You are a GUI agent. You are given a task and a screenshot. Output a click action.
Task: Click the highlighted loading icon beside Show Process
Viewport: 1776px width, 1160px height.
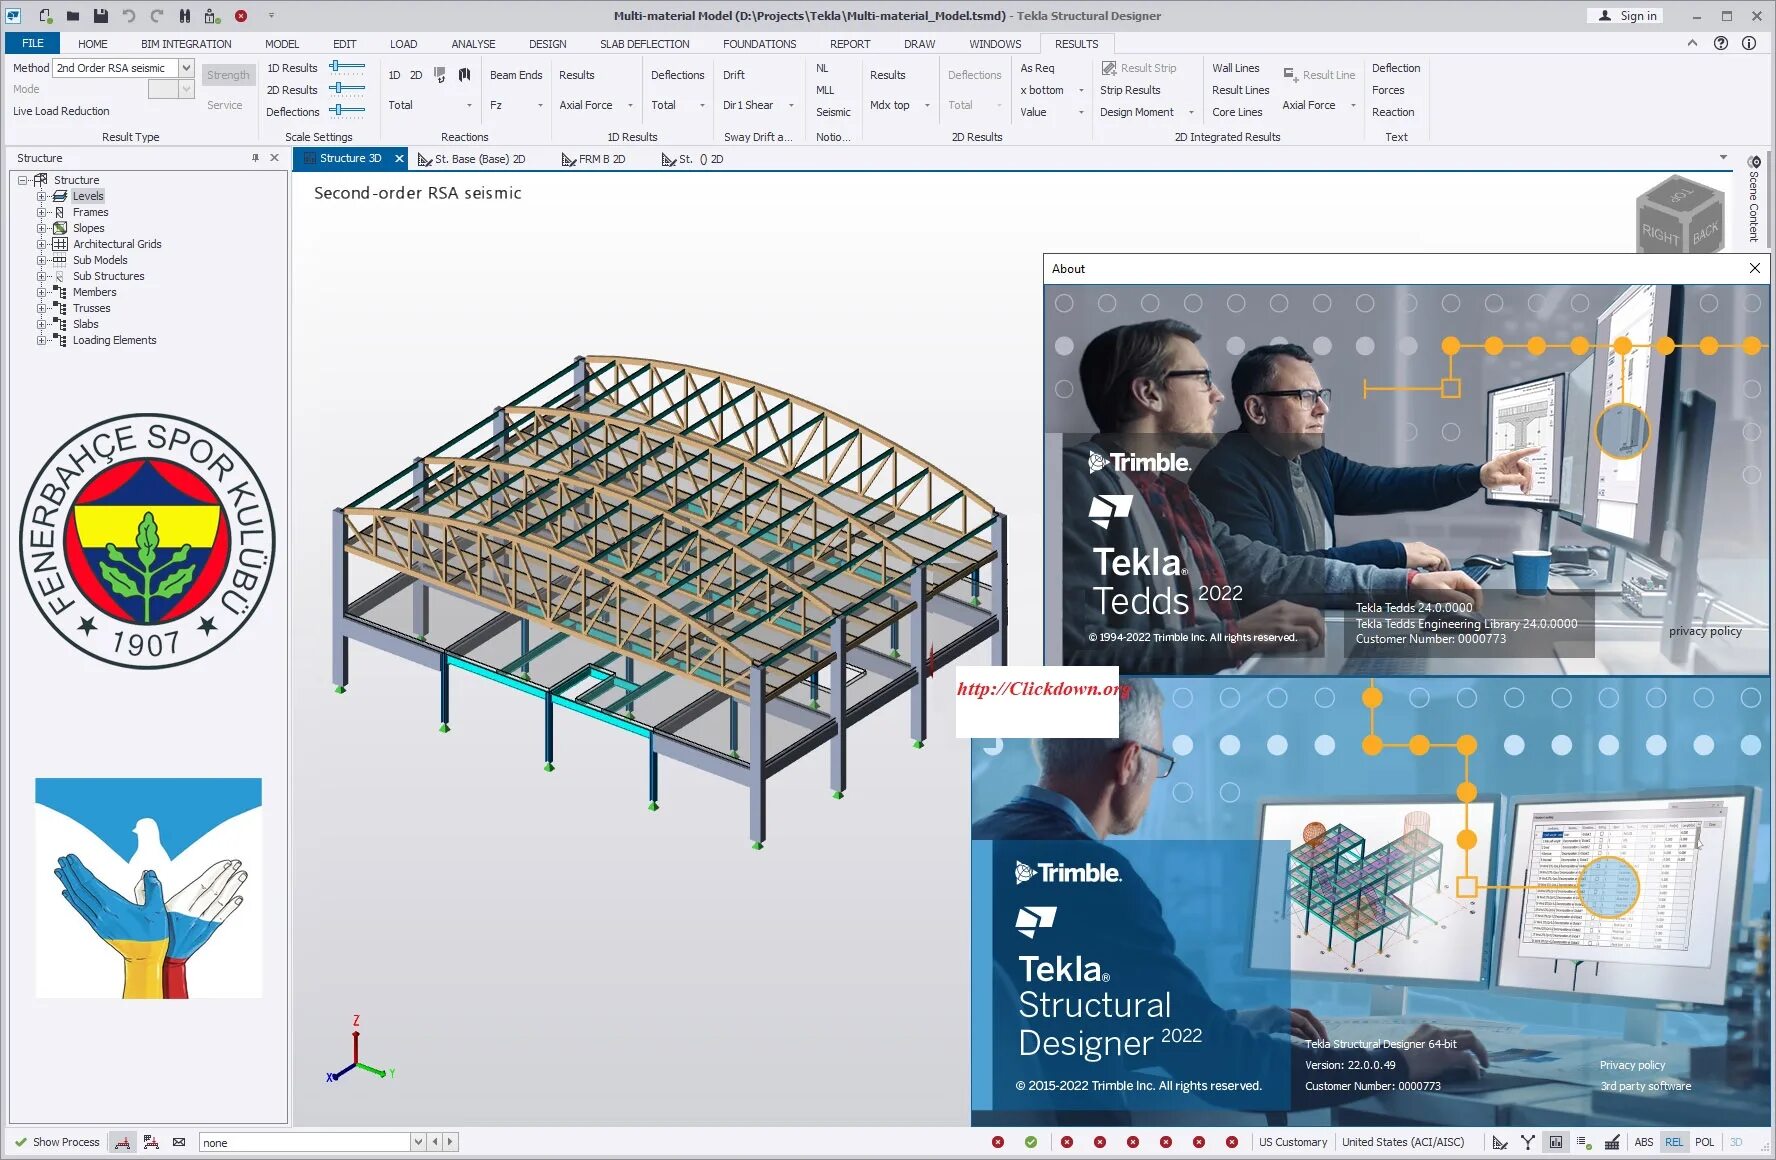click(123, 1142)
